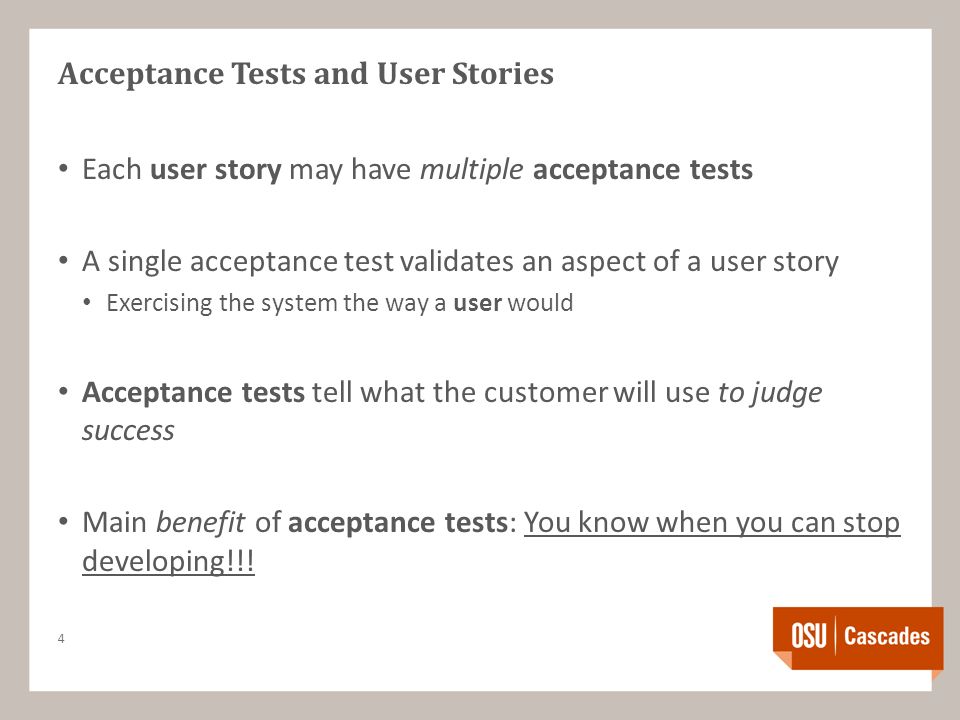Click the italic phrase to judge

(x=770, y=394)
